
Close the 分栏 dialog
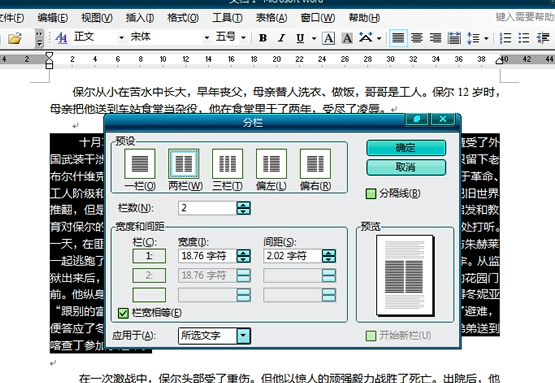pyautogui.click(x=443, y=119)
